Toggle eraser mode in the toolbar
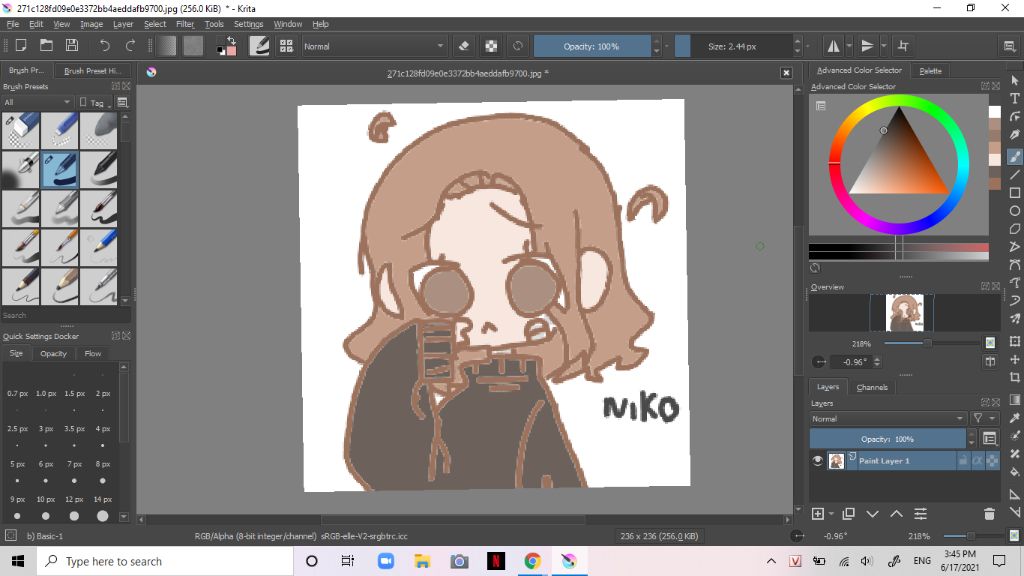Viewport: 1024px width, 576px height. coord(464,46)
